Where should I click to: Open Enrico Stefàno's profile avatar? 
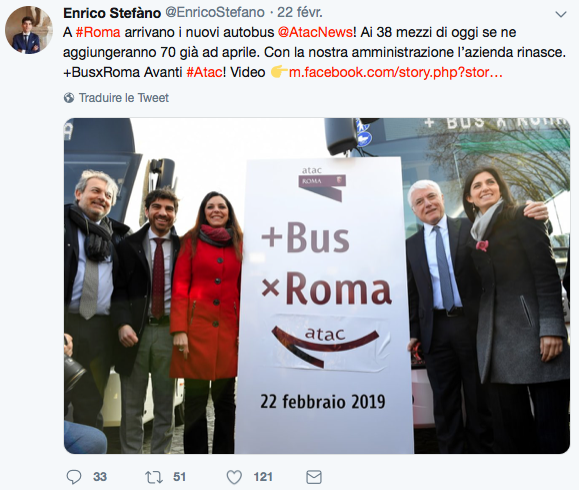[x=28, y=30]
